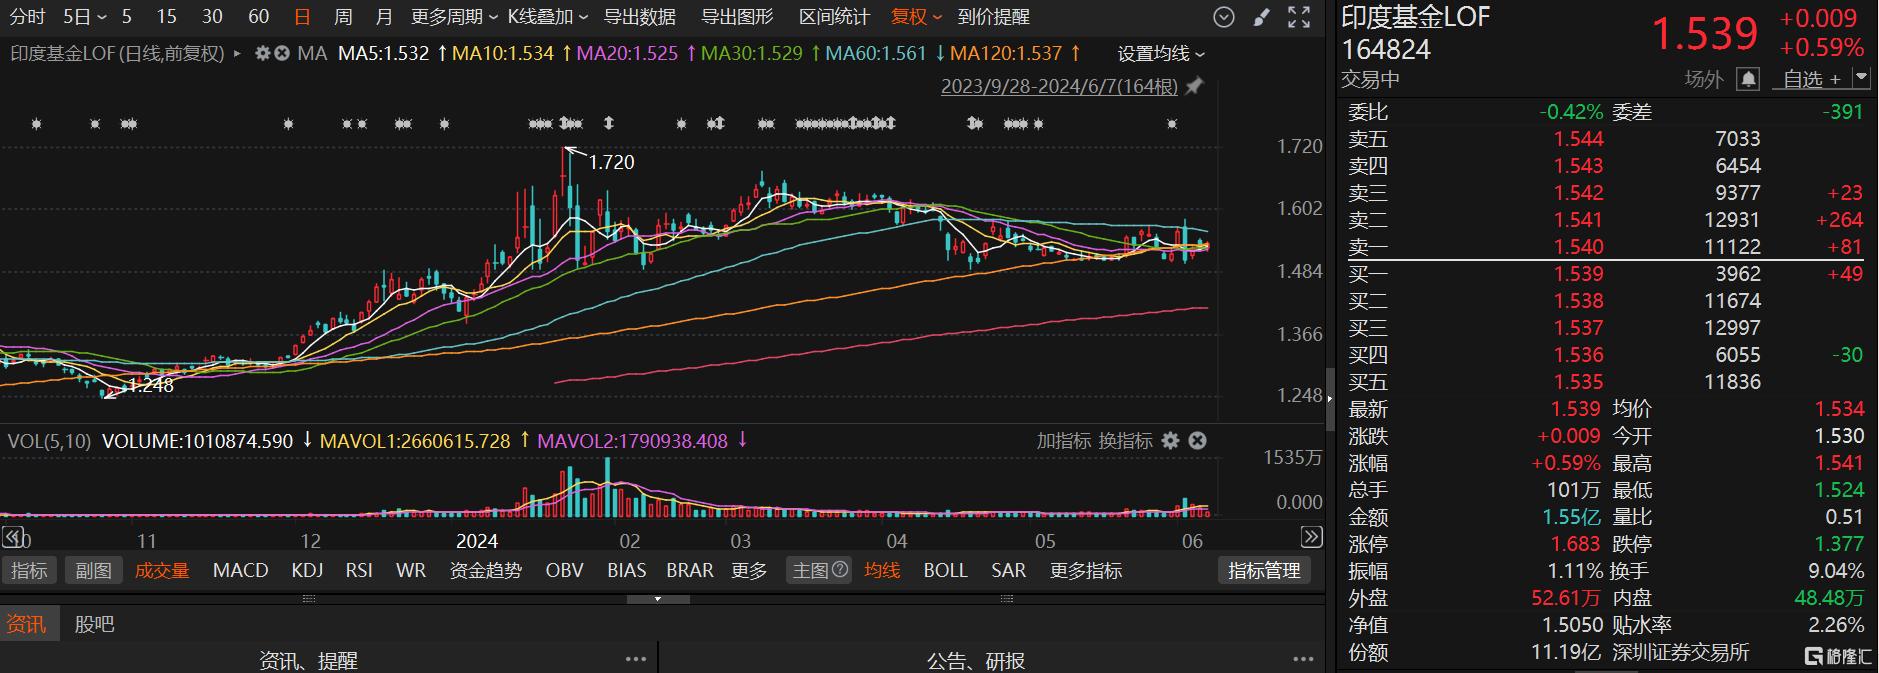Image resolution: width=1879 pixels, height=673 pixels.
Task: Select BRAR indicator
Action: coord(690,570)
